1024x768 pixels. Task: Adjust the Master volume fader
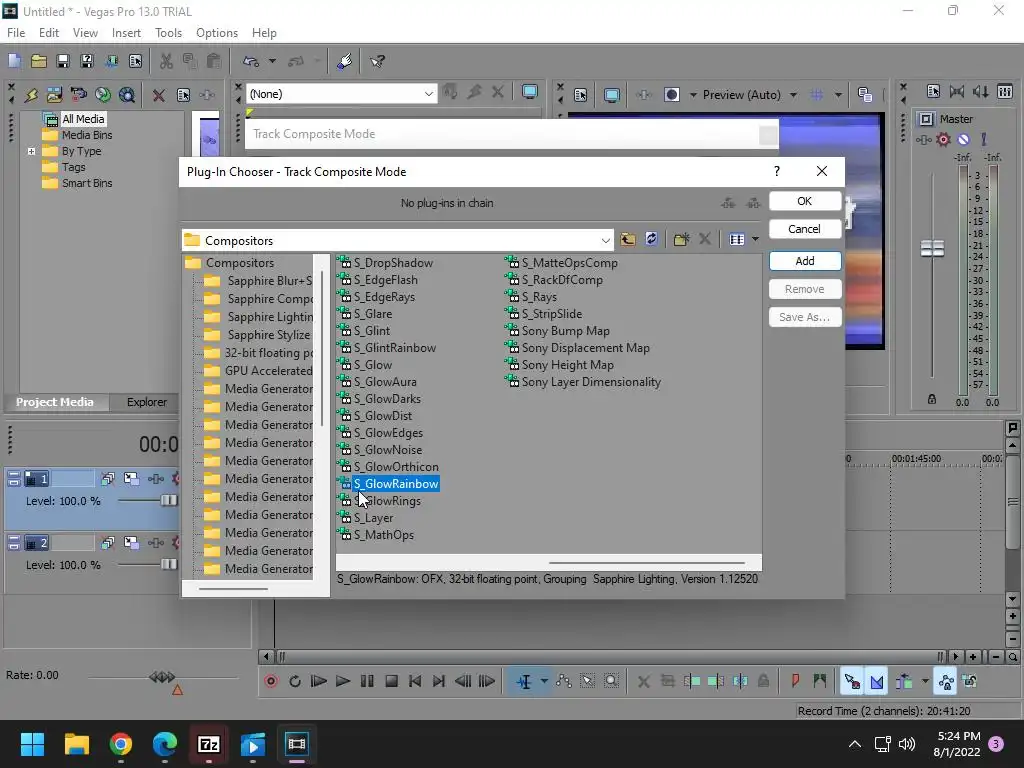click(x=932, y=248)
